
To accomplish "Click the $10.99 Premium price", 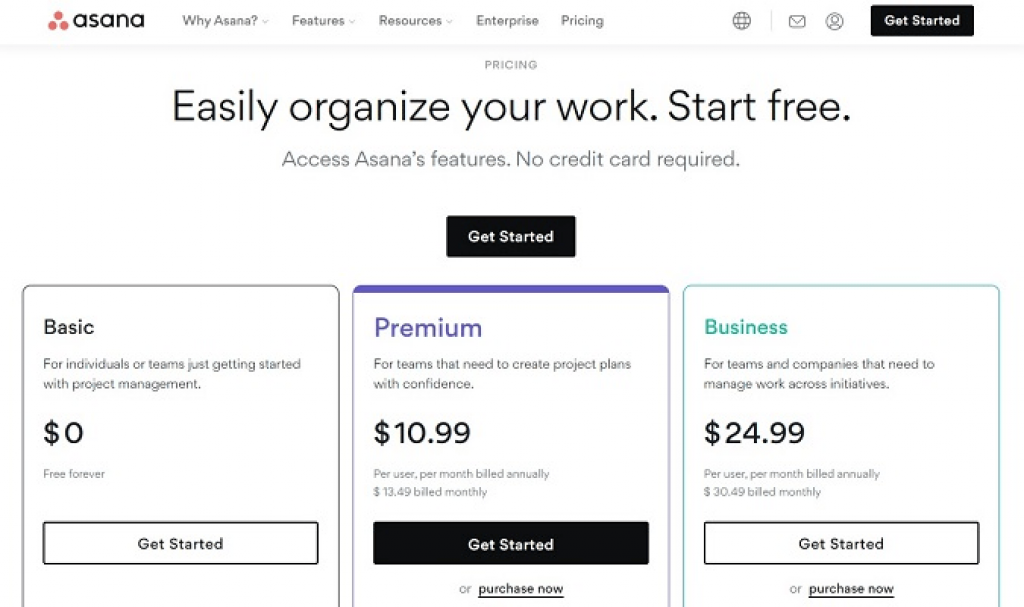I will click(422, 433).
